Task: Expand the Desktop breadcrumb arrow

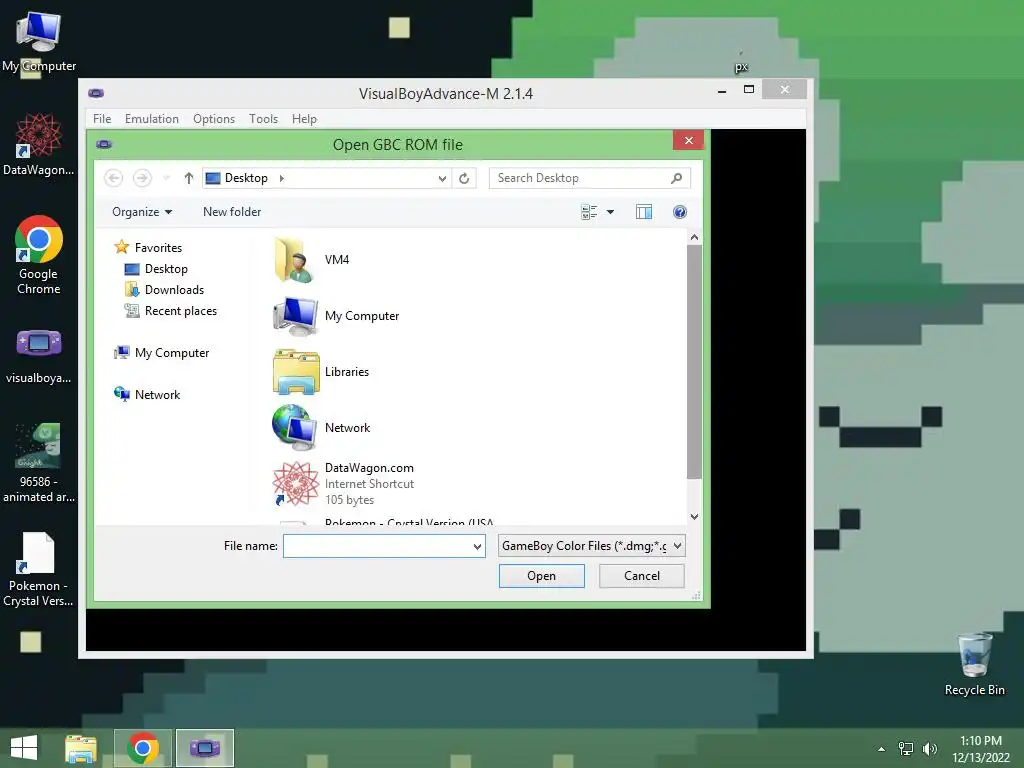Action: coord(281,178)
